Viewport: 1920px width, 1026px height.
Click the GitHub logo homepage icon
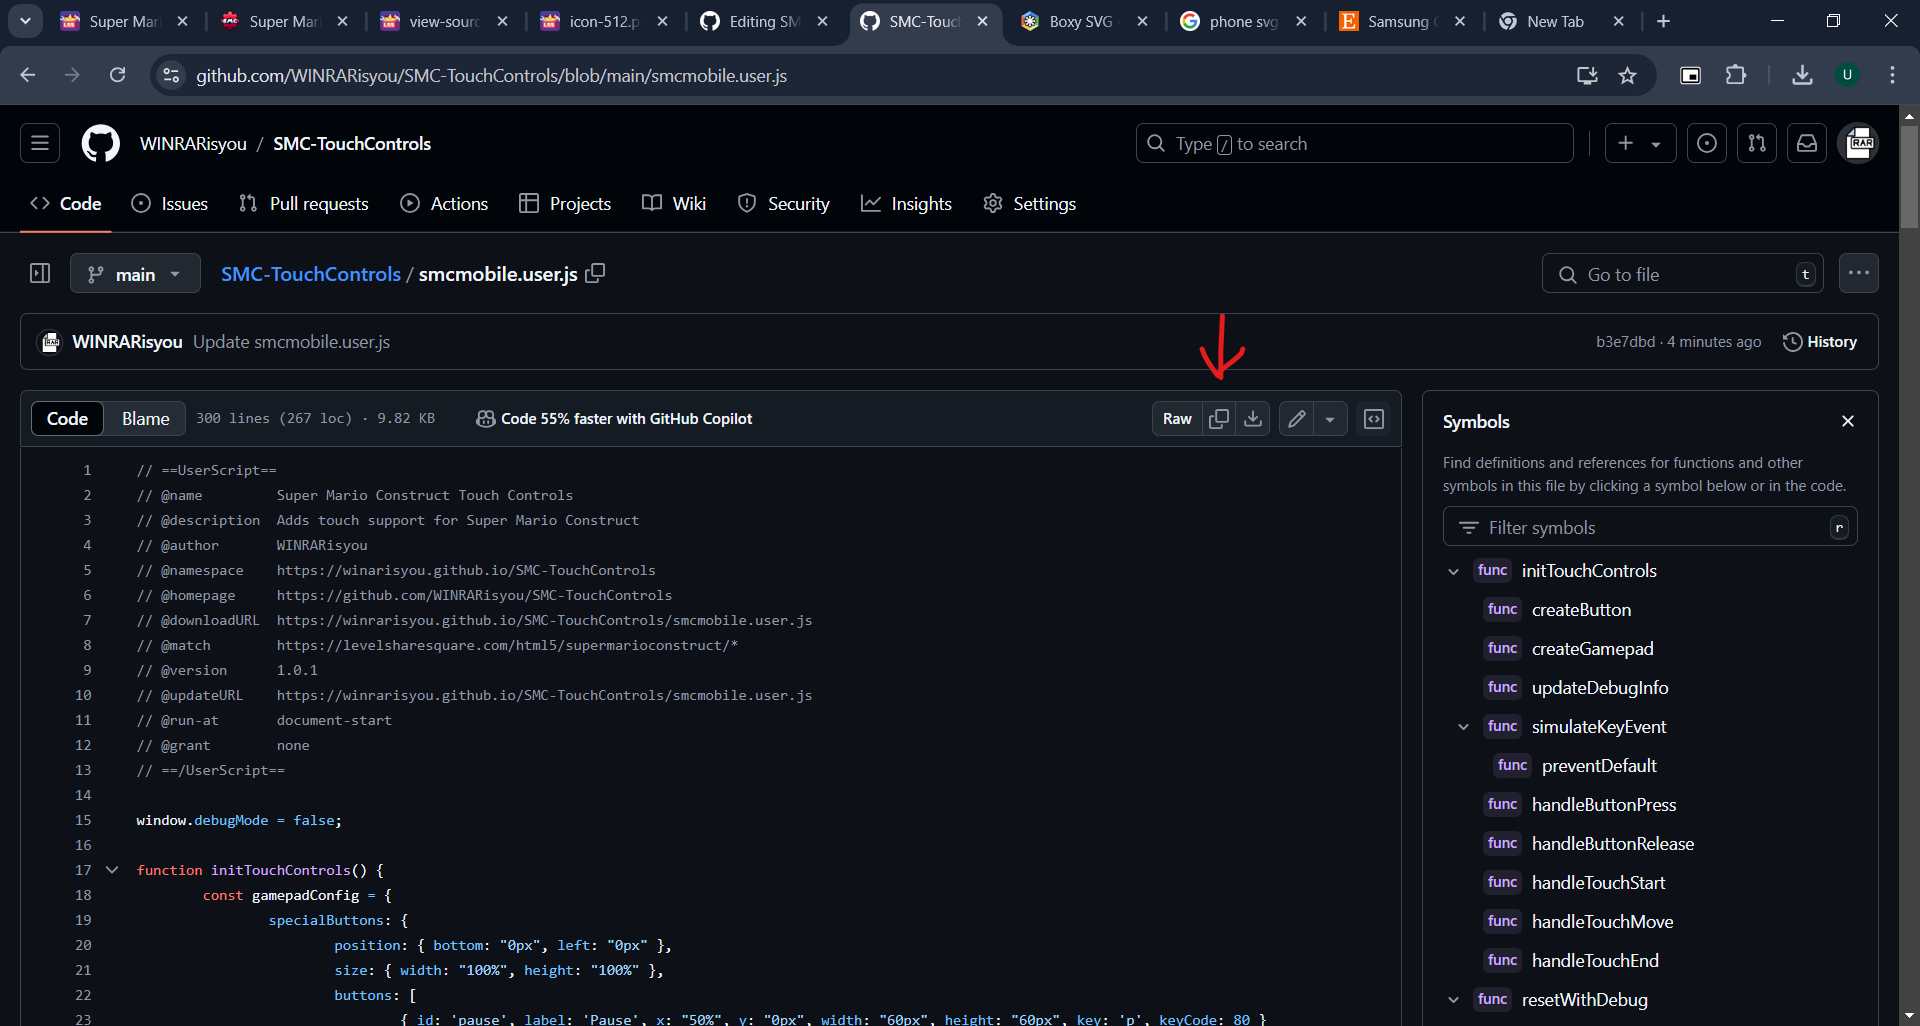coord(100,144)
